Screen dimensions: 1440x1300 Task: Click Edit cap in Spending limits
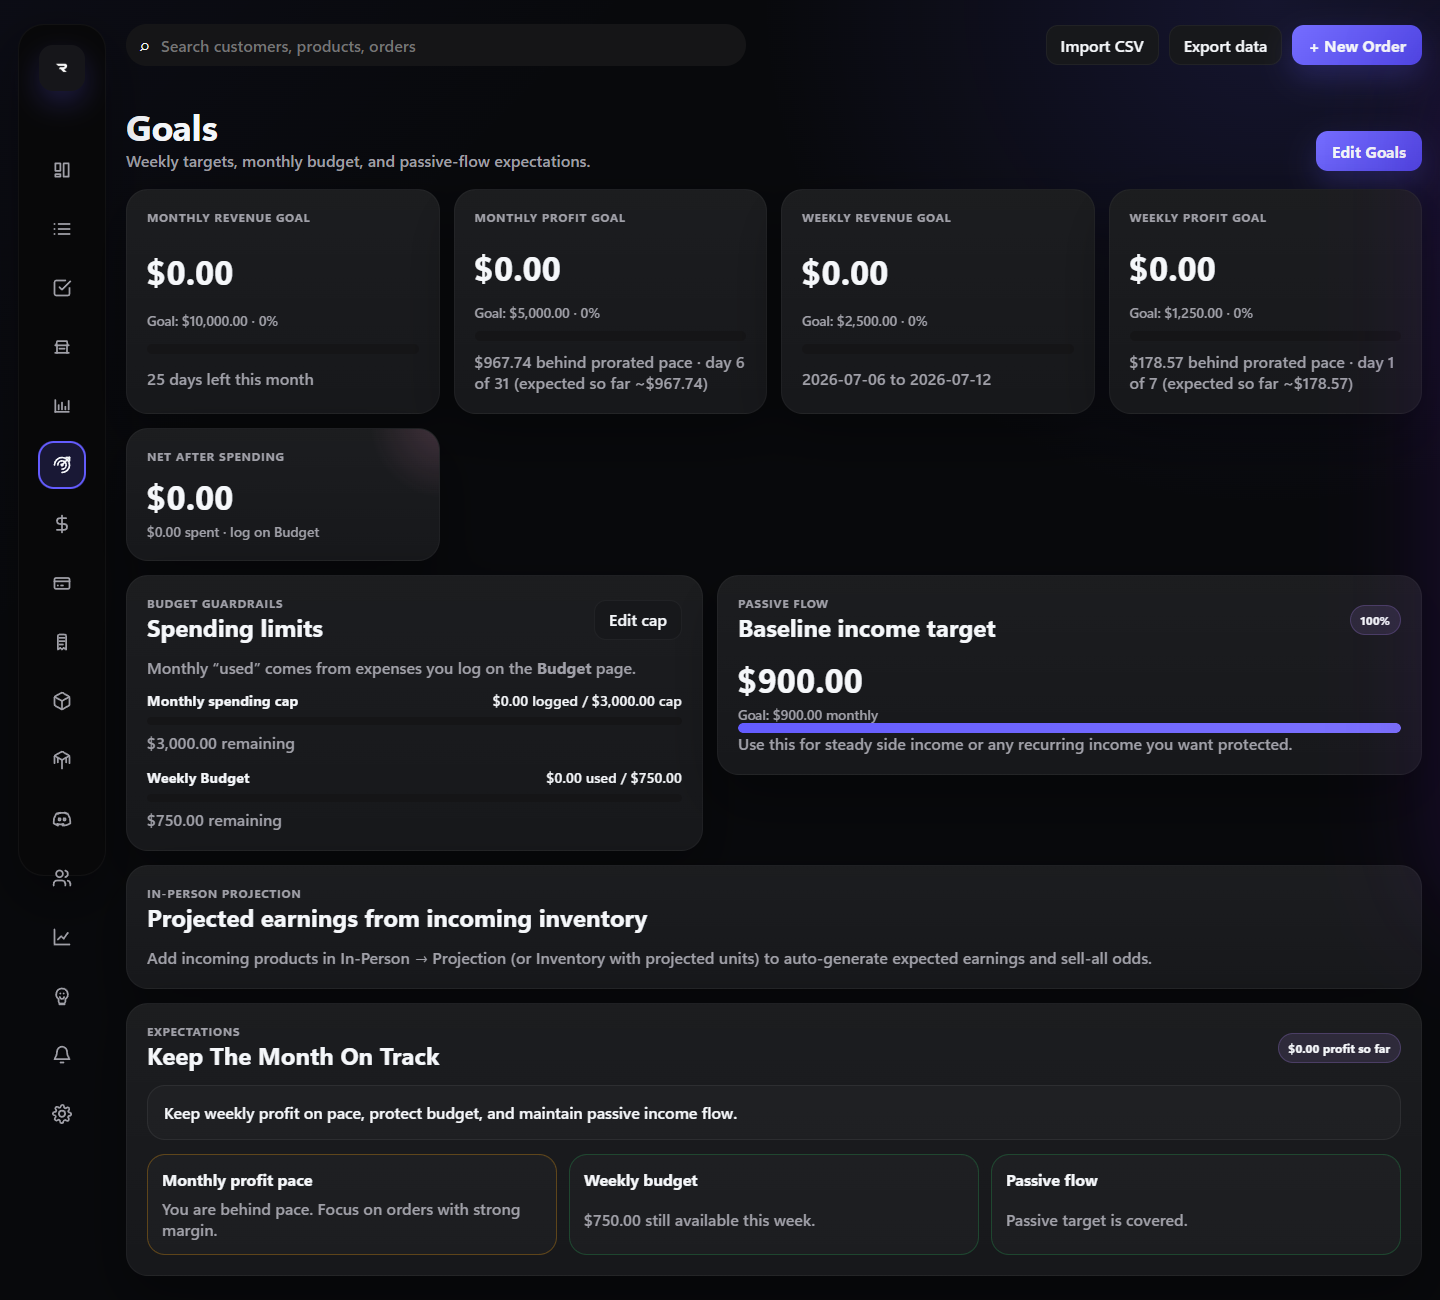coord(638,621)
